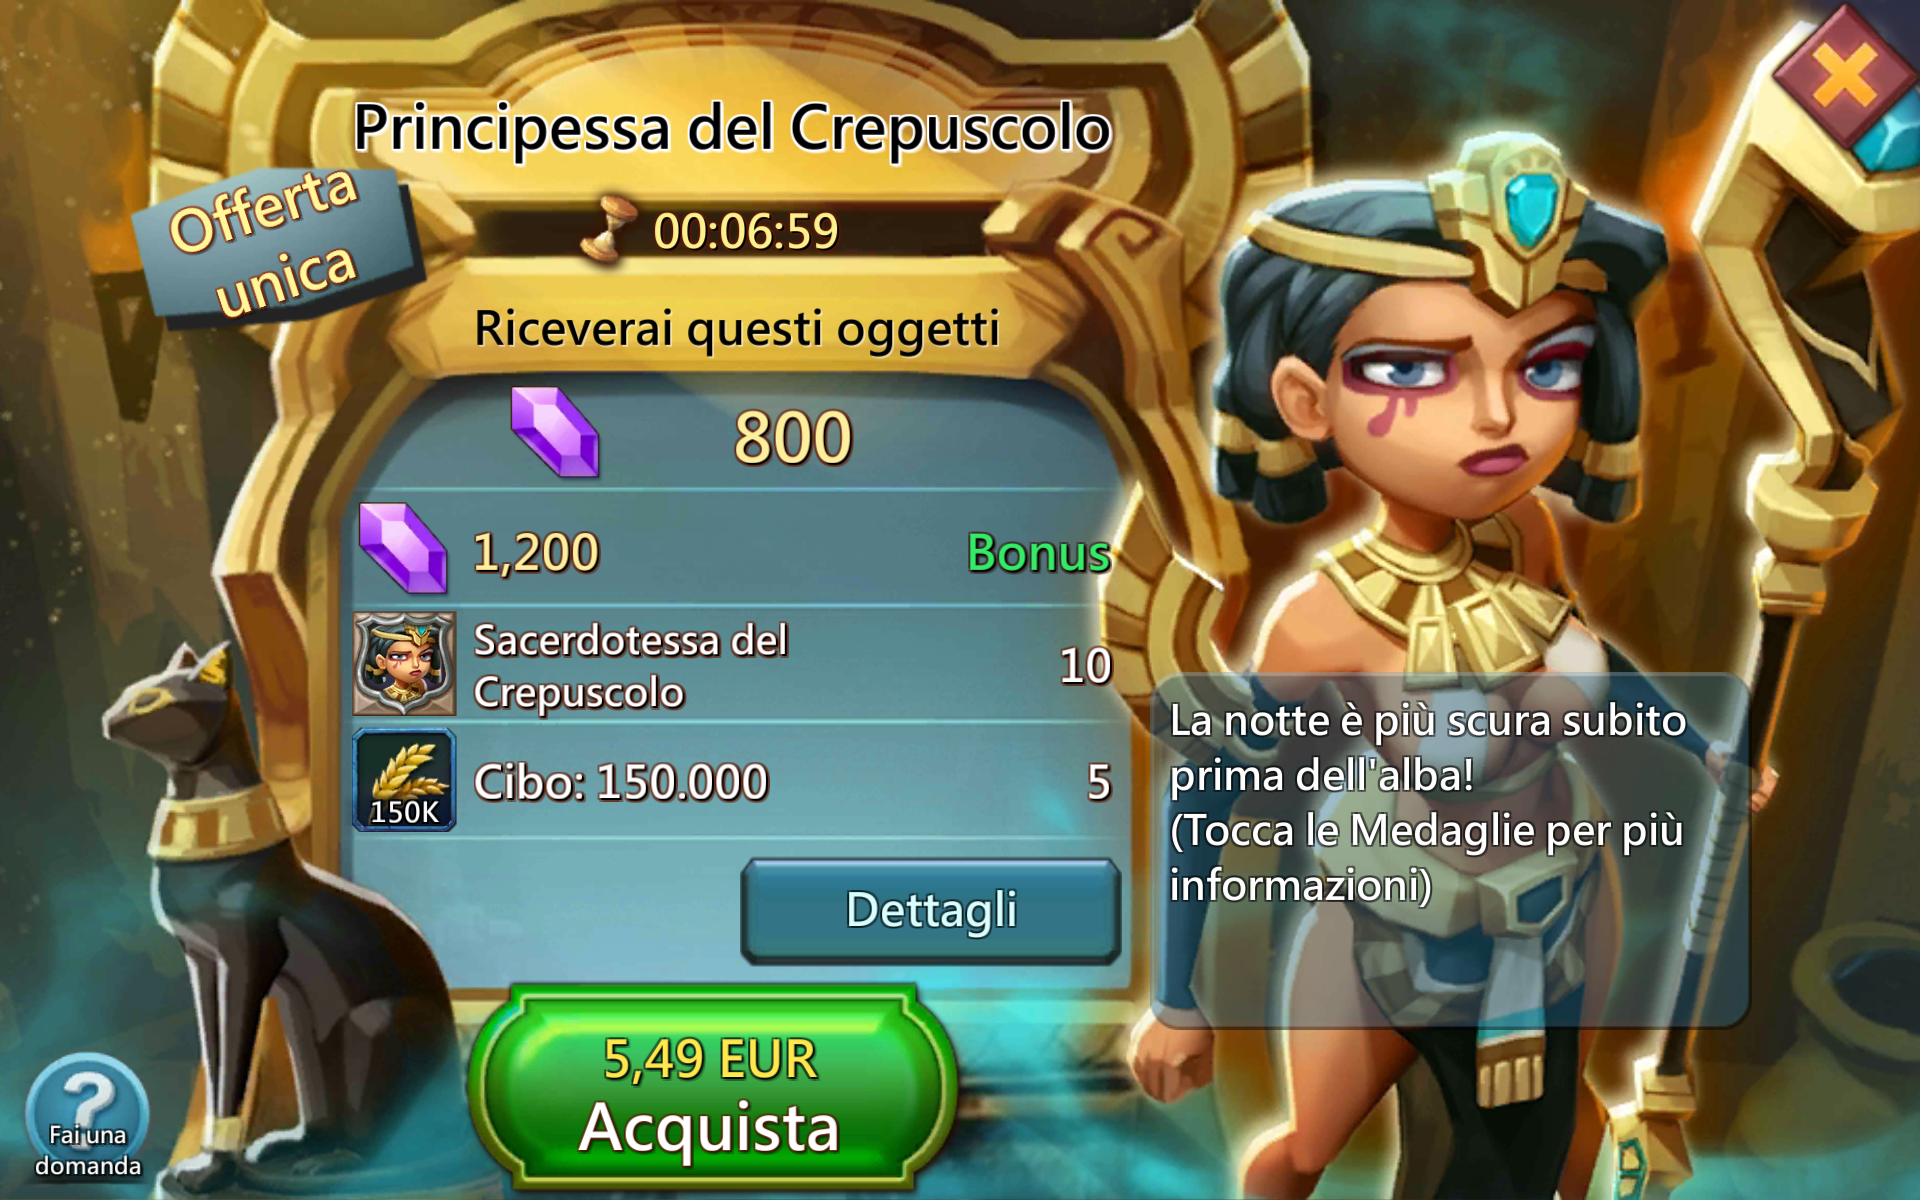Click the purple gem beside 1,200
The image size is (1920, 1200).
point(403,548)
